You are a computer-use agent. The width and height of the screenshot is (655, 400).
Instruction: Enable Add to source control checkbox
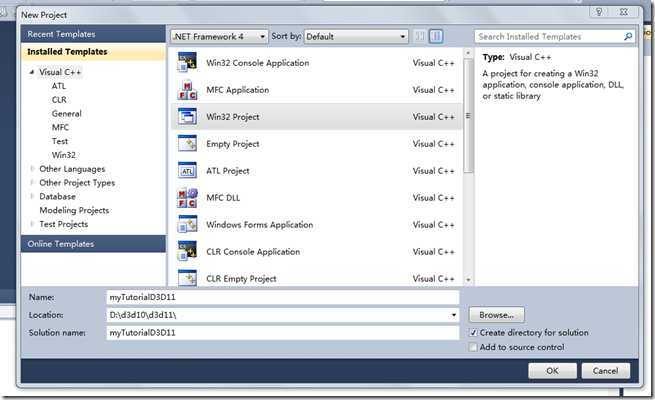click(473, 347)
